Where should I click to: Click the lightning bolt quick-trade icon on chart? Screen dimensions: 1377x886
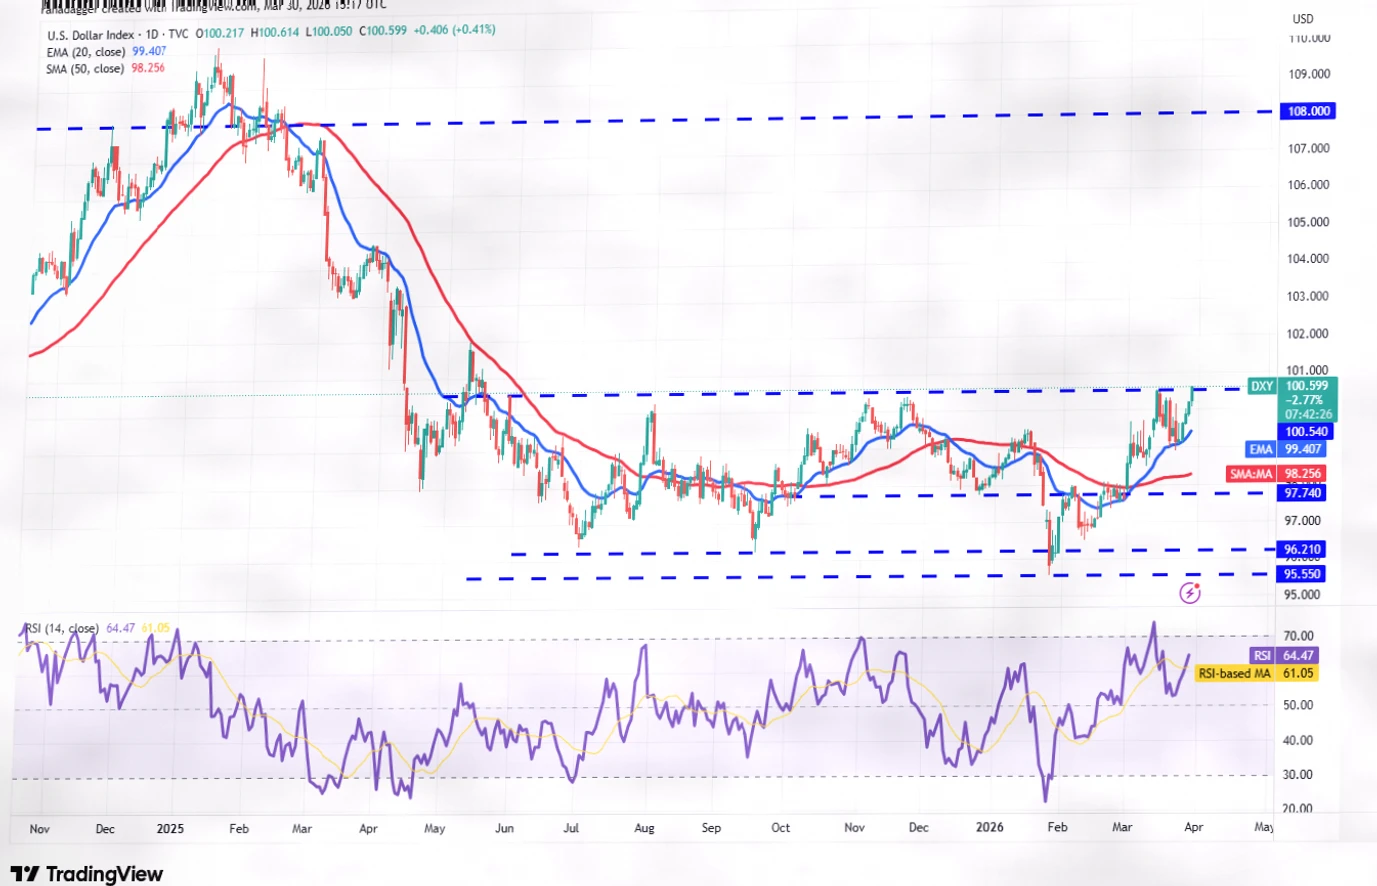click(x=1188, y=593)
